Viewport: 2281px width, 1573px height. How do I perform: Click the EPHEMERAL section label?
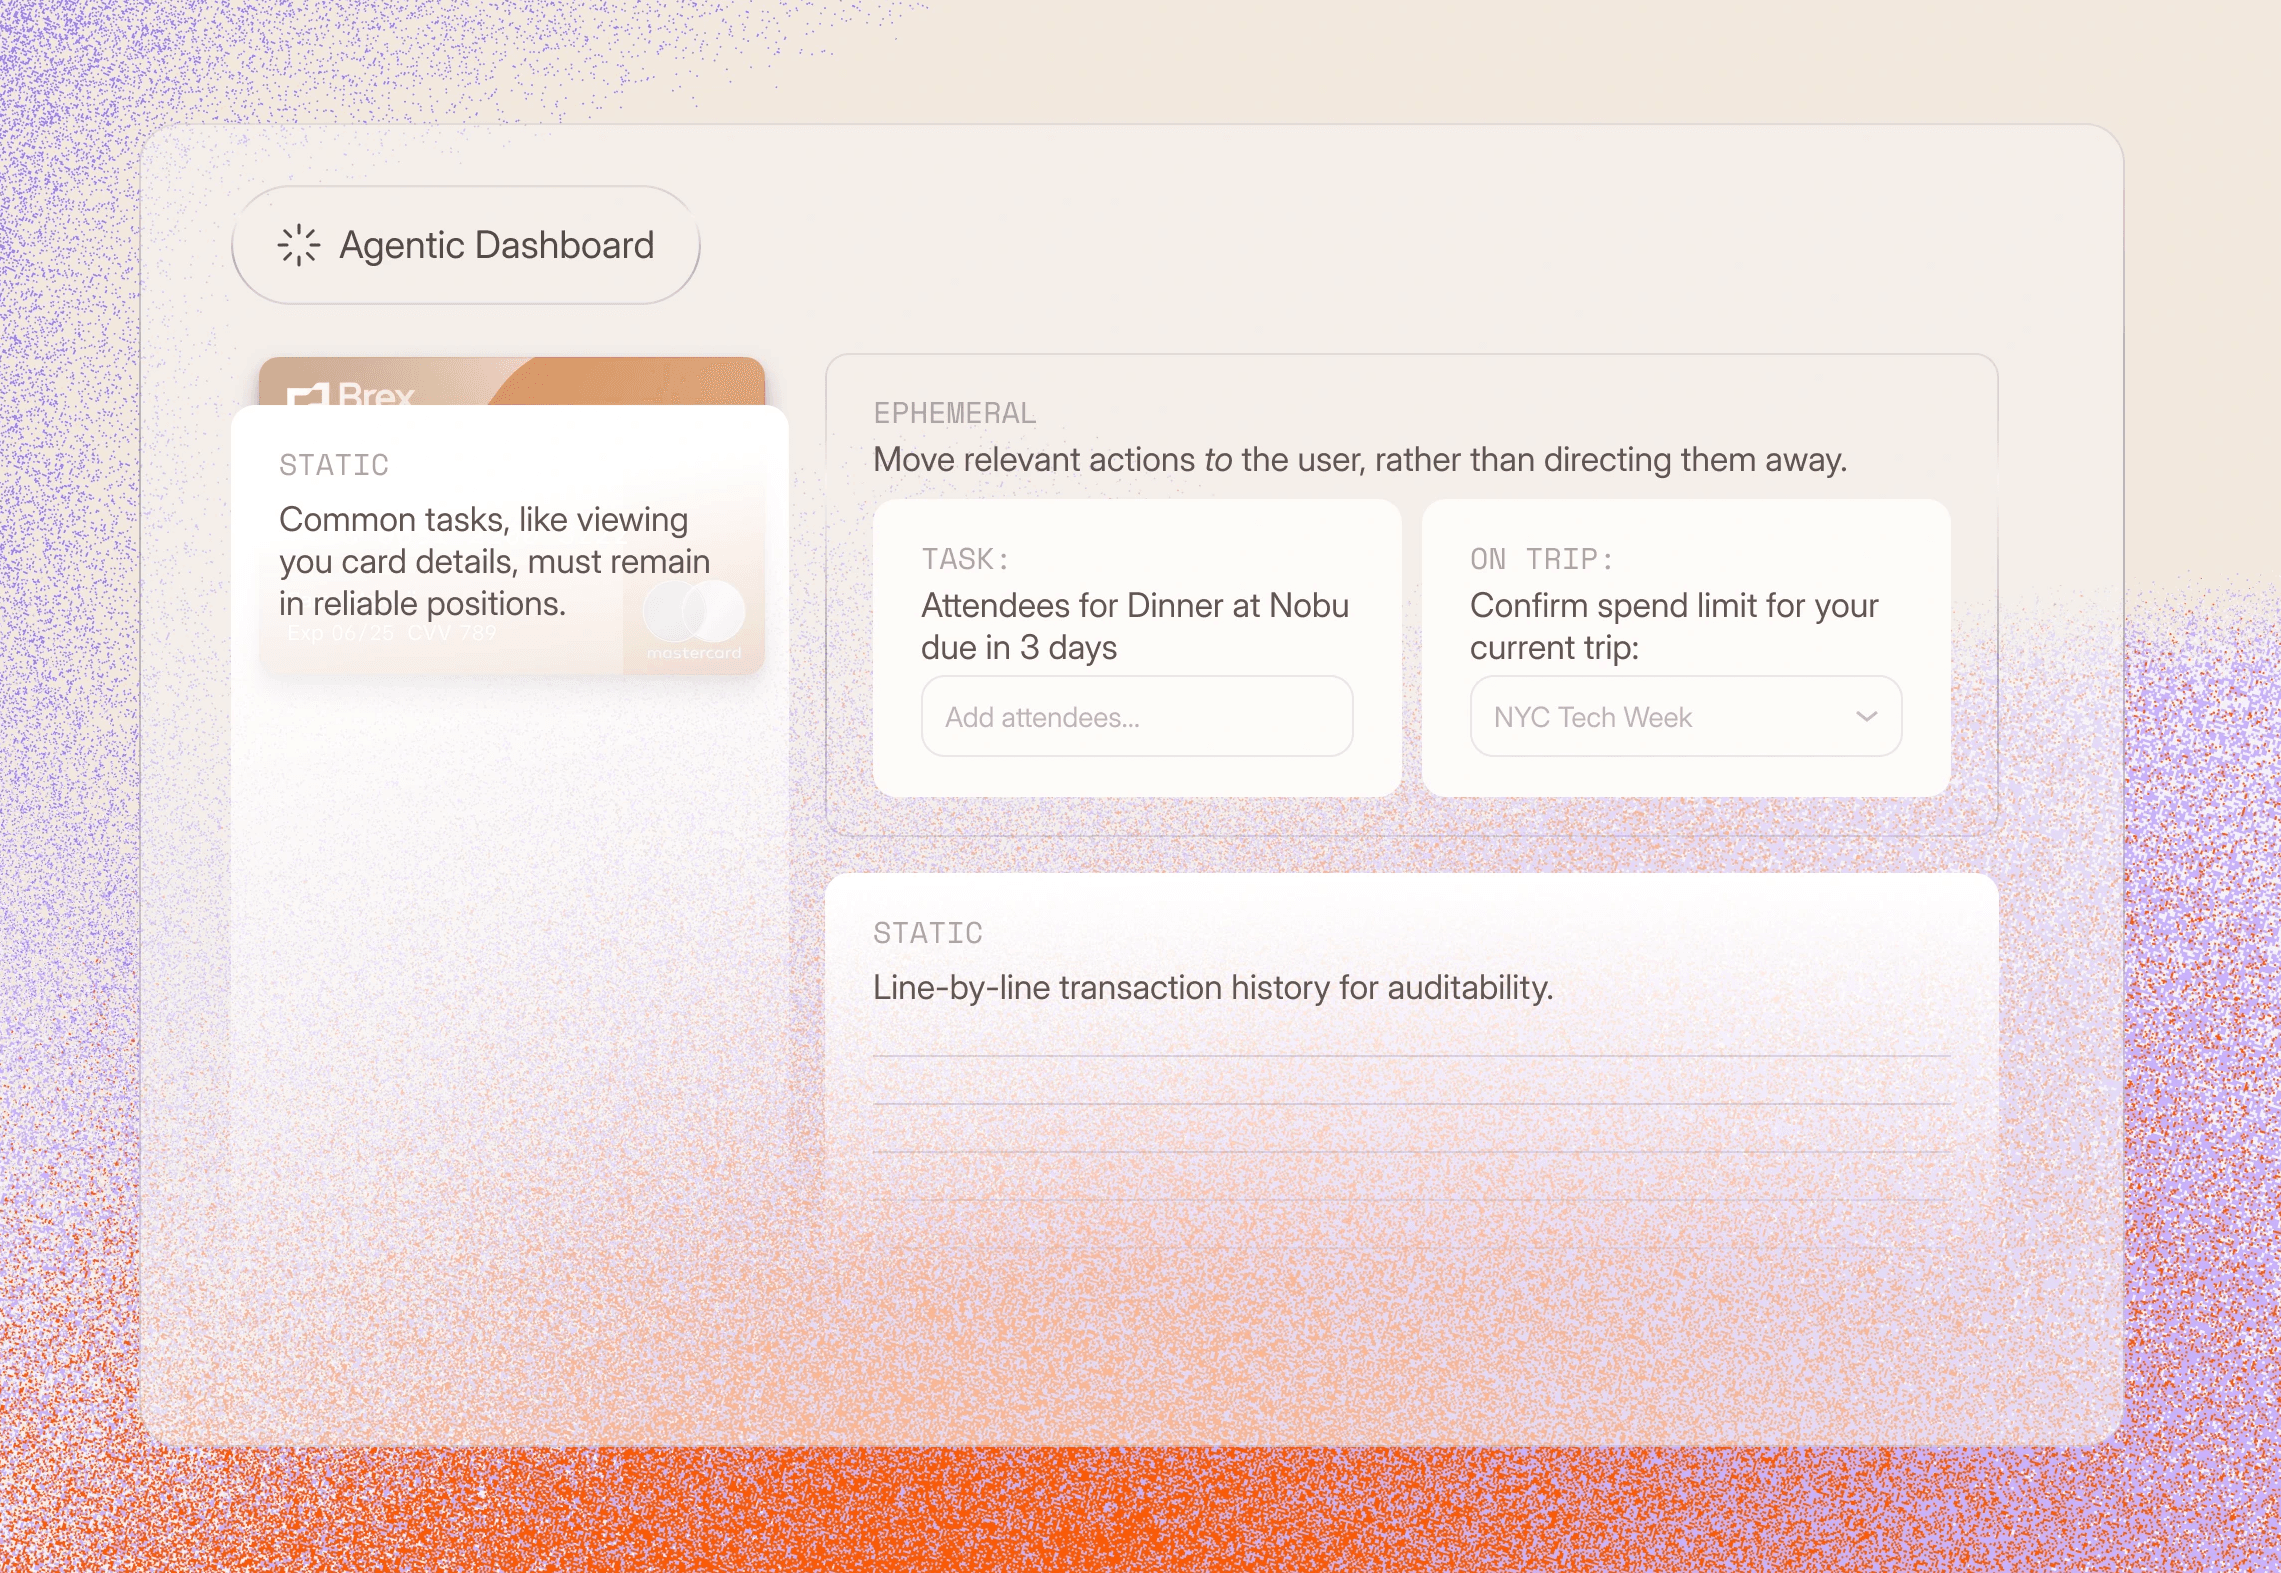(954, 413)
